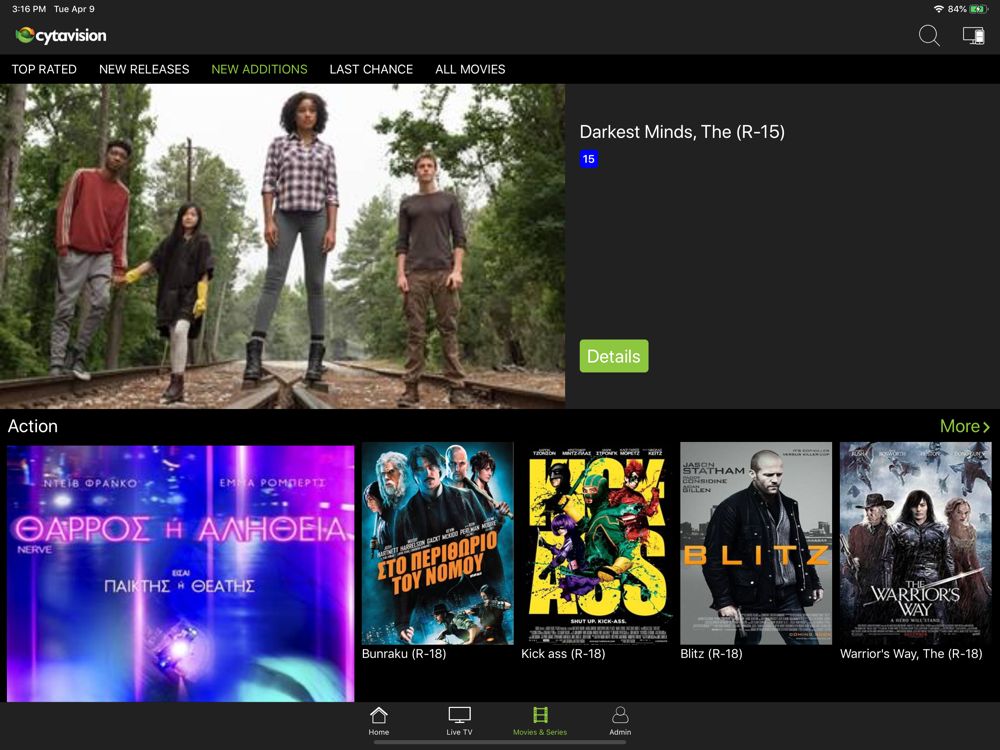Screen dimensions: 1000x750
Task: Tap the screen cast devices icon
Action: pyautogui.click(x=973, y=36)
